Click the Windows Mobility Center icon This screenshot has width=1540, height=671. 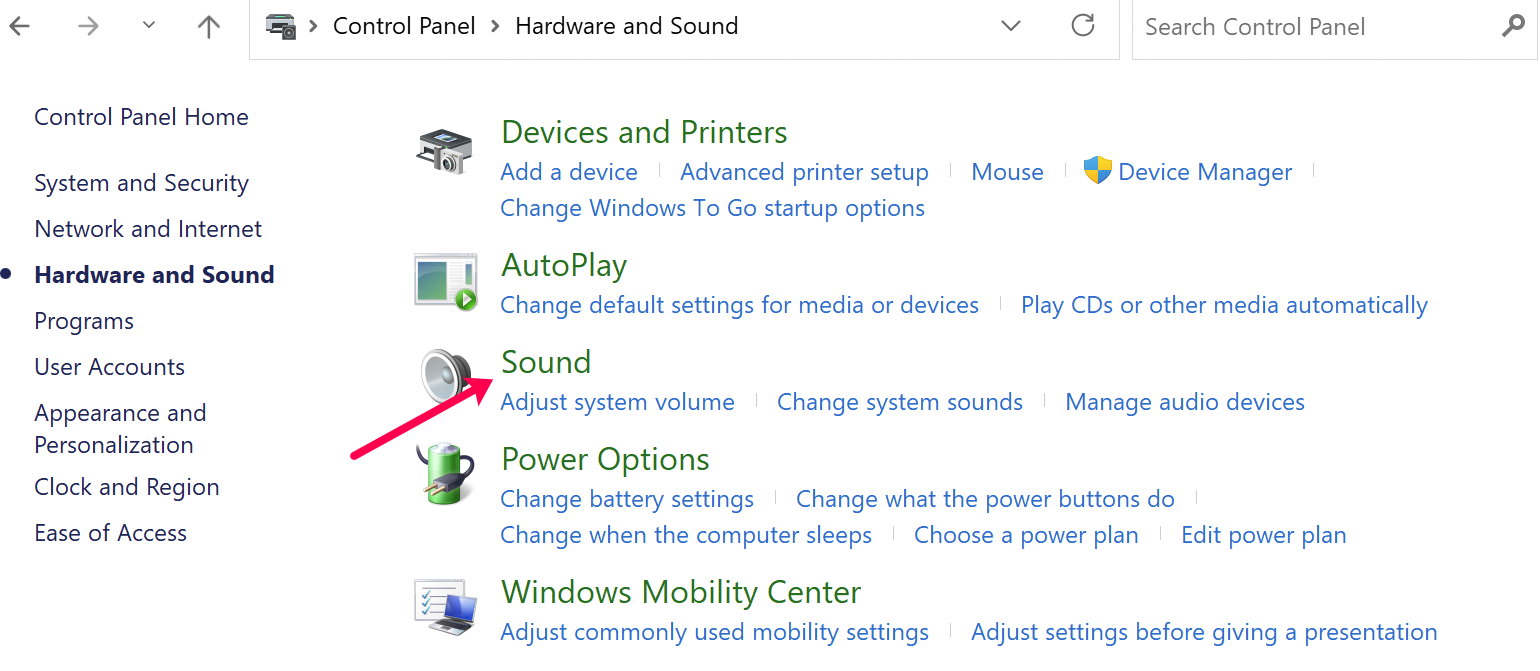445,607
